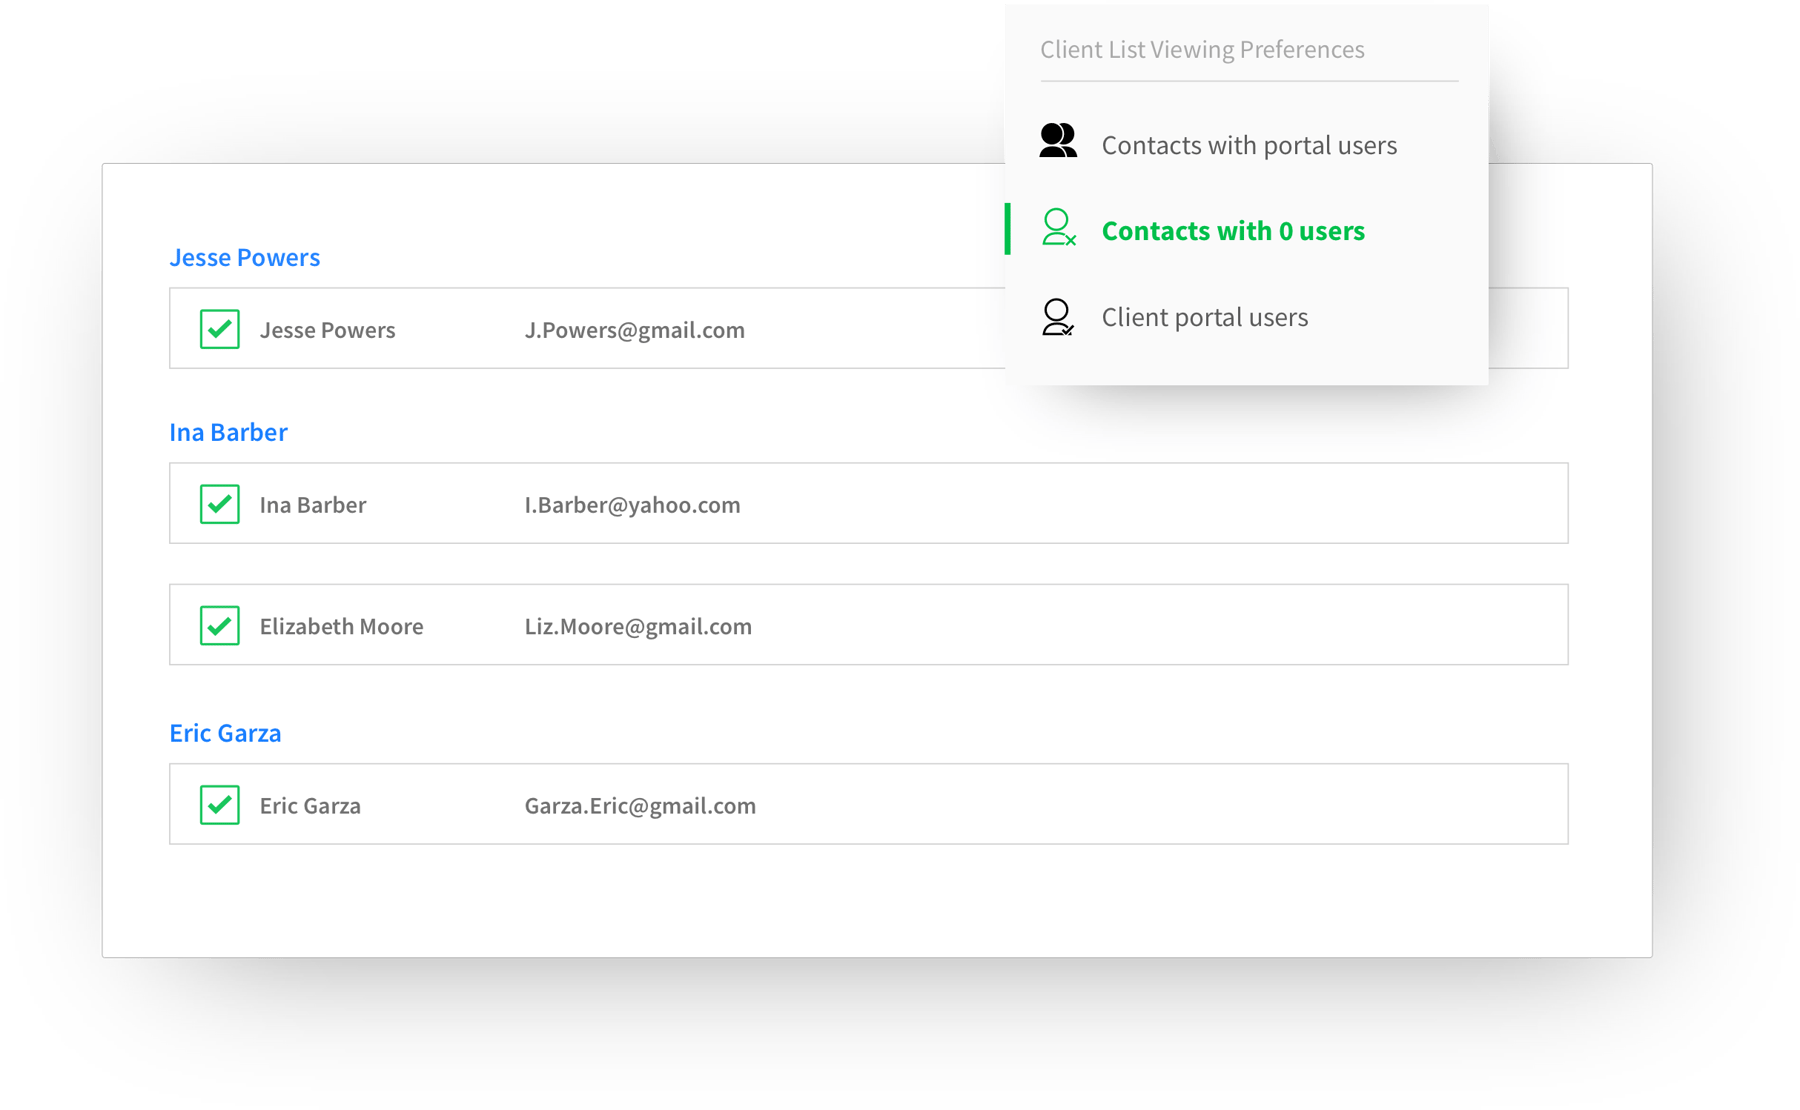This screenshot has width=1800, height=1110.
Task: Click the J.Powers@gmail.com email address
Action: [634, 330]
